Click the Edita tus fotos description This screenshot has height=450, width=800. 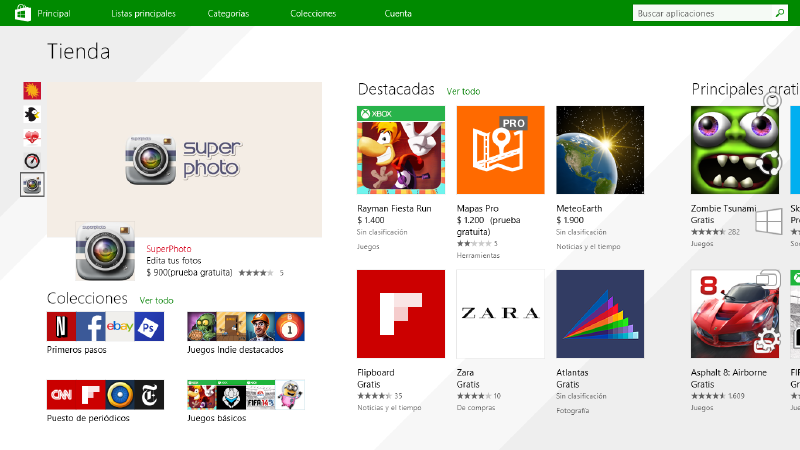174,261
